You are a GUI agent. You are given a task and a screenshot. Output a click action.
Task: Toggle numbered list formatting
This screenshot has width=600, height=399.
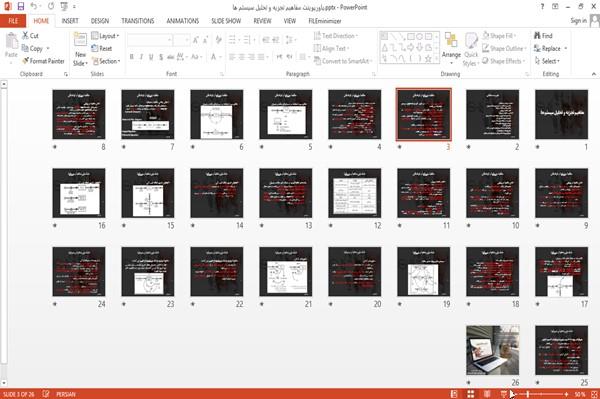(248, 39)
